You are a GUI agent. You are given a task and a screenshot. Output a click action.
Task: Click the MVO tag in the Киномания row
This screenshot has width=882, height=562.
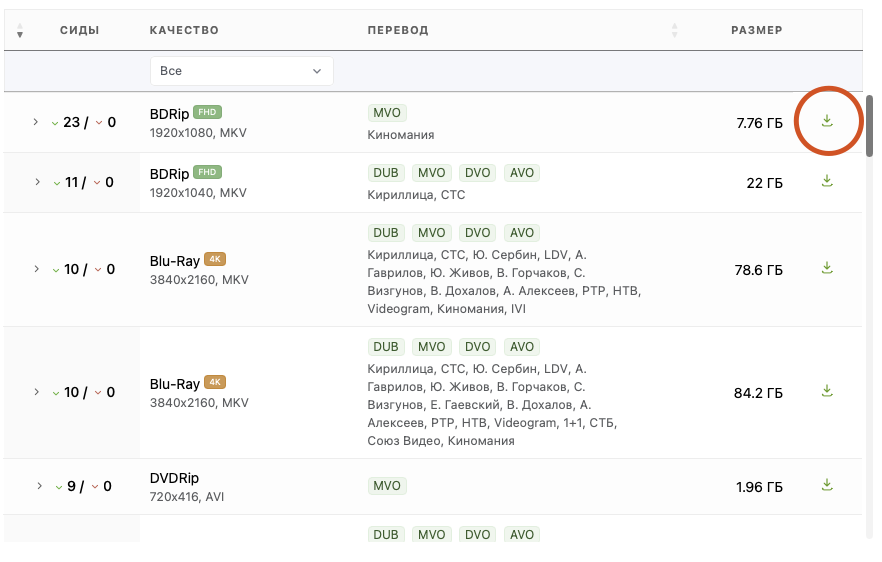[387, 113]
